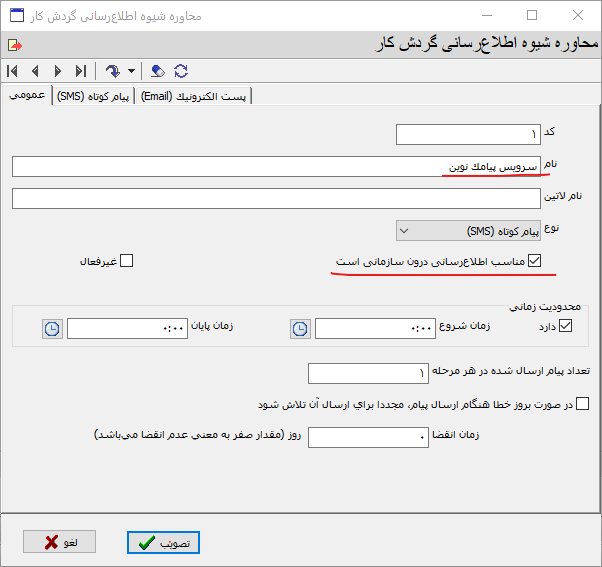This screenshot has width=602, height=567.
Task: Uncheck مناسب اطلاع‌رسانی درون سازمانی است
Action: 534,262
